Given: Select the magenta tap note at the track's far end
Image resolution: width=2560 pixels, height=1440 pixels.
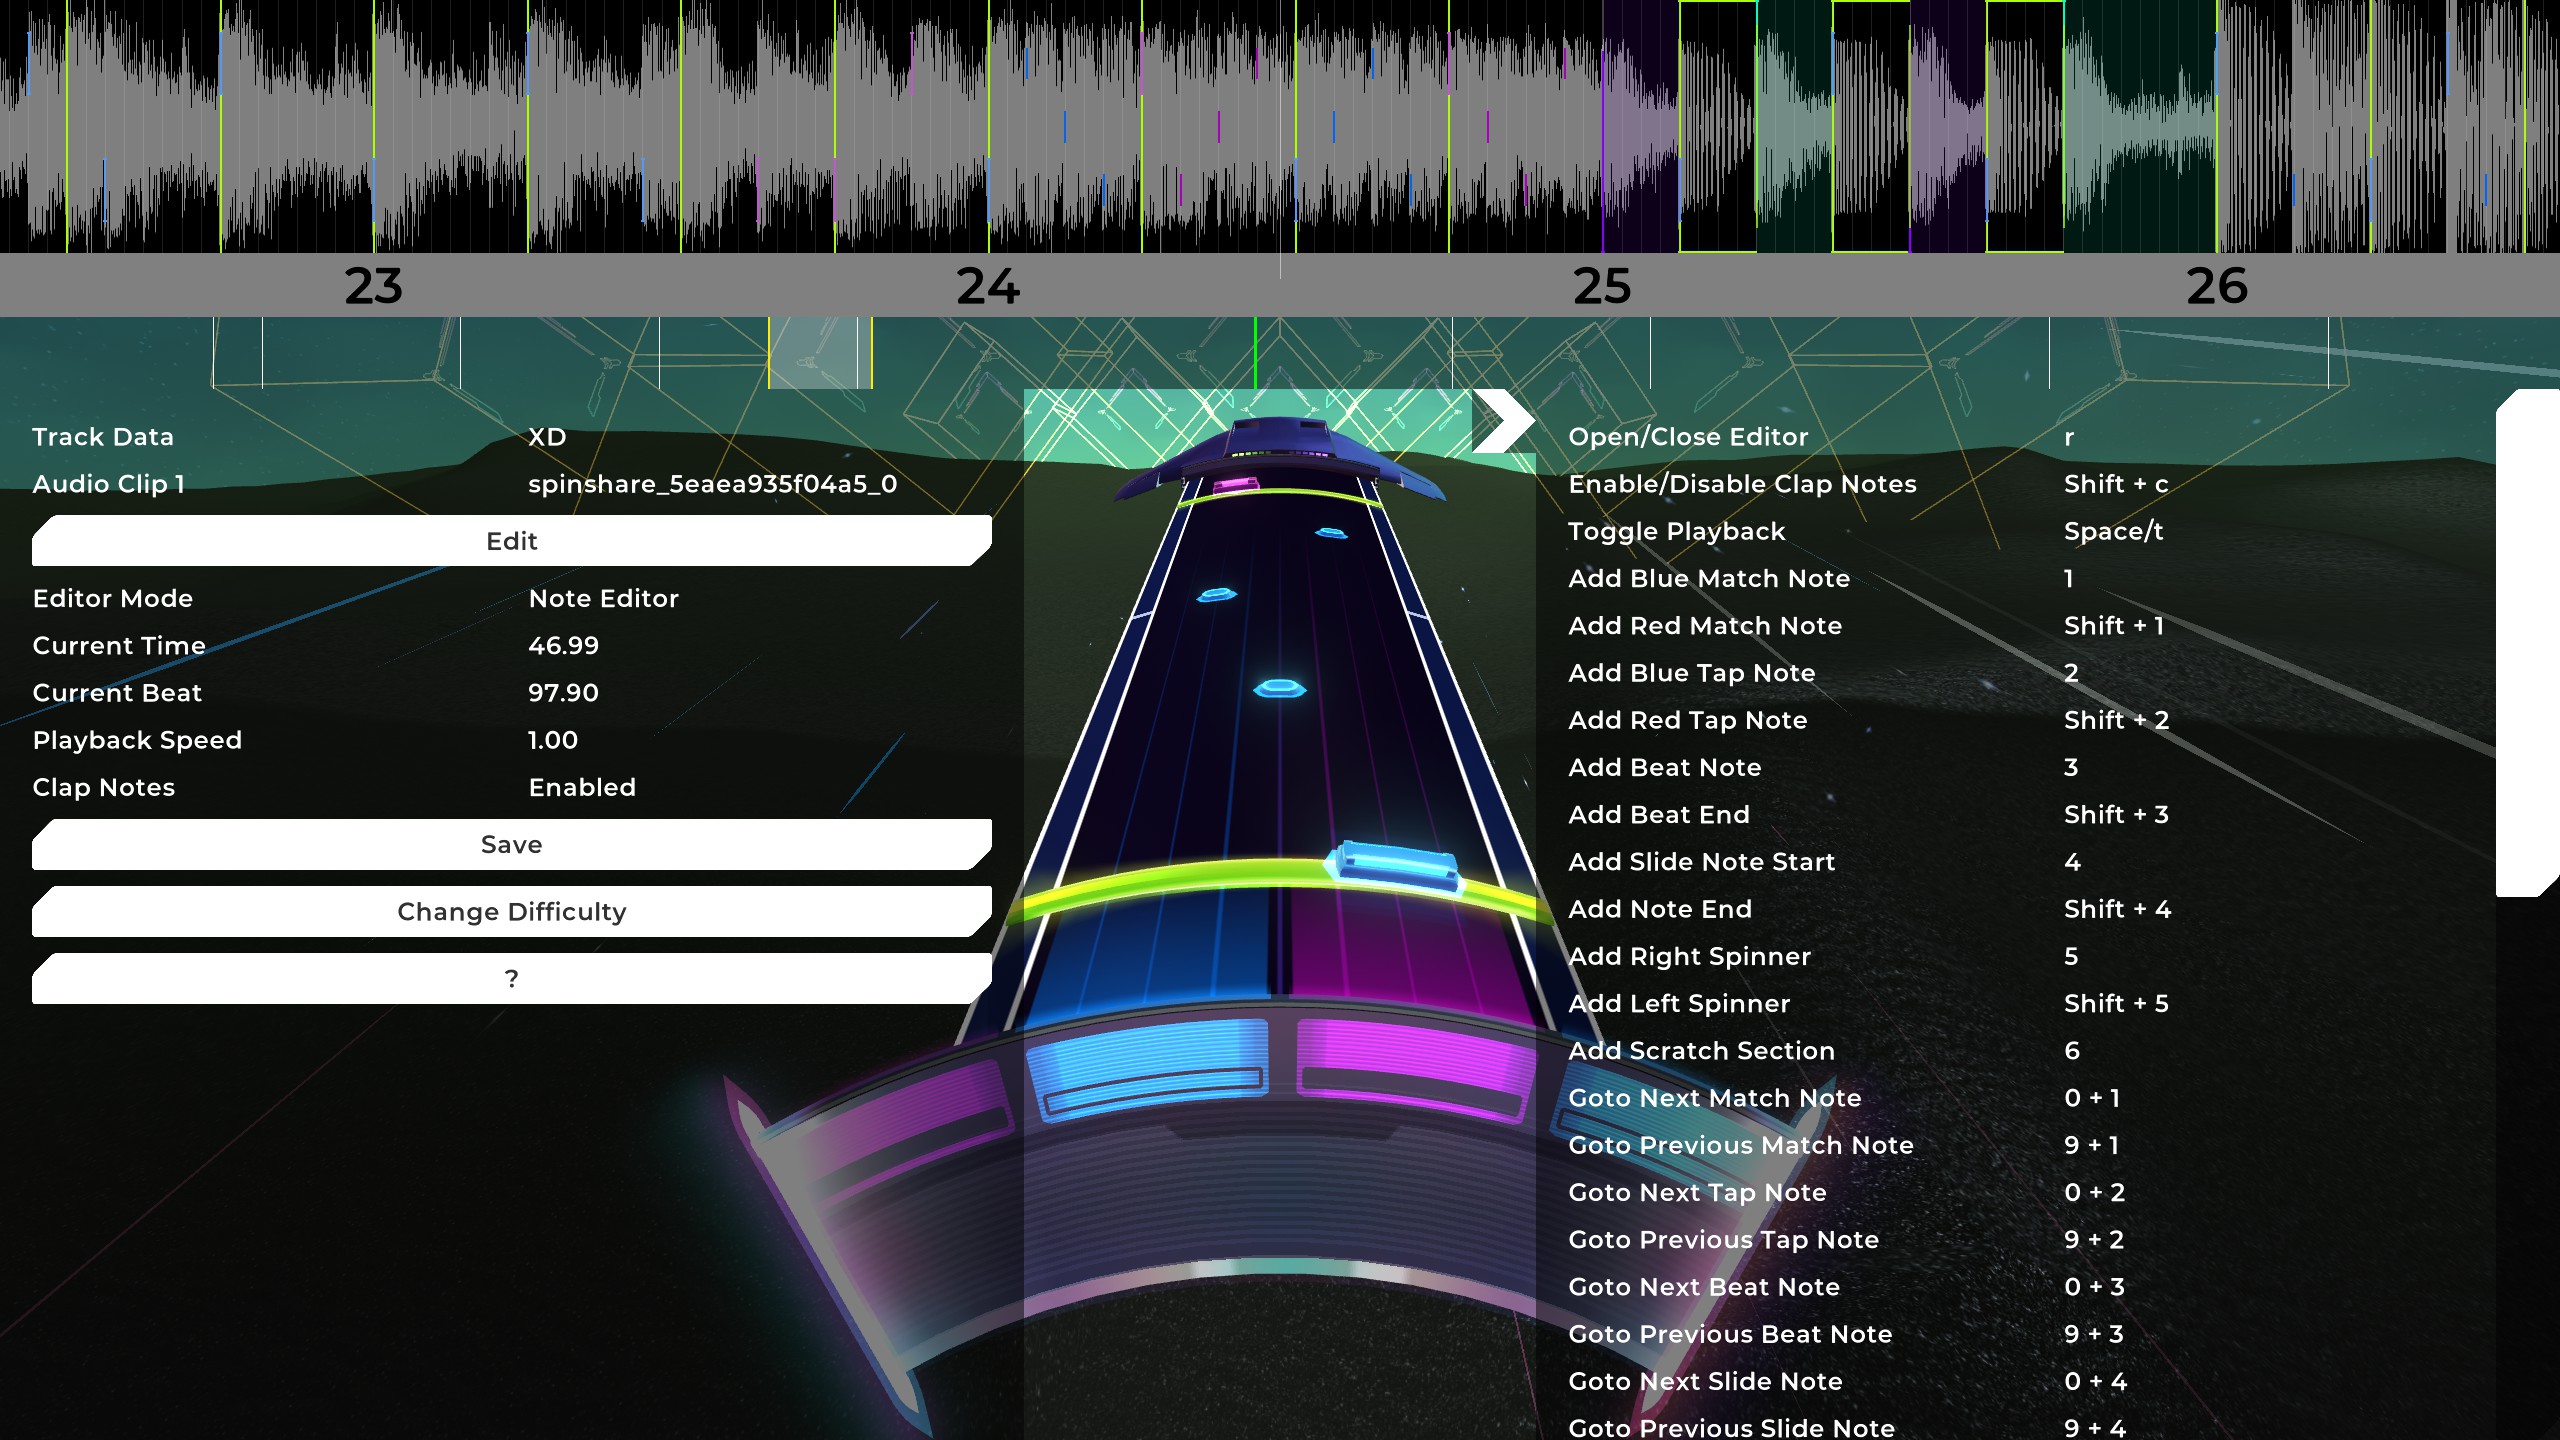Looking at the screenshot, I should [1234, 485].
